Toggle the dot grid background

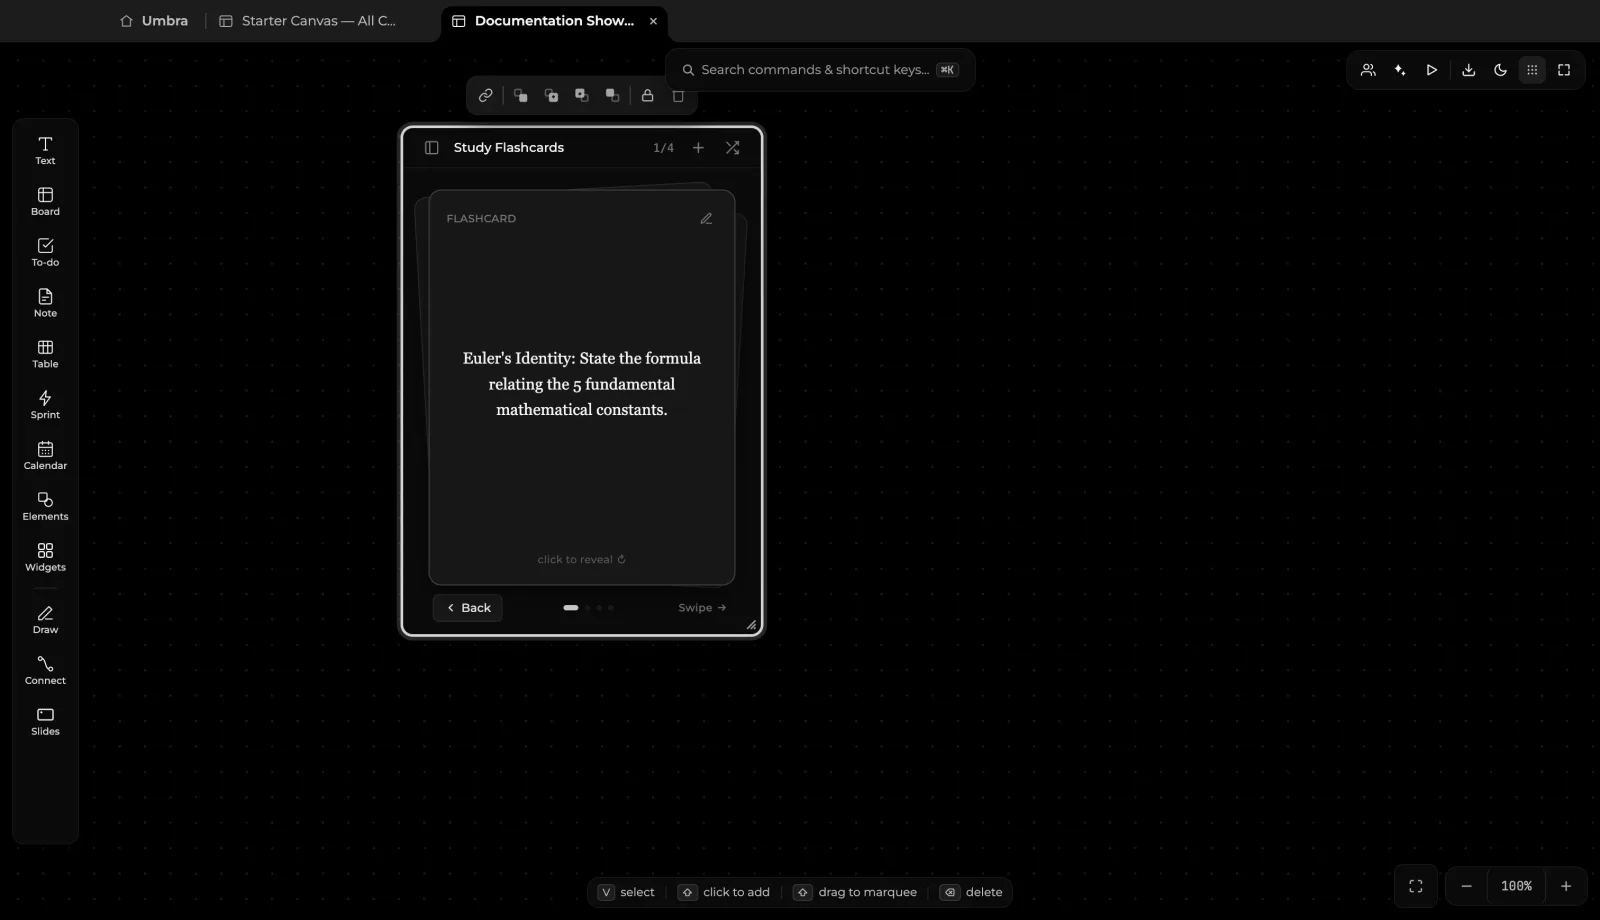point(1532,70)
